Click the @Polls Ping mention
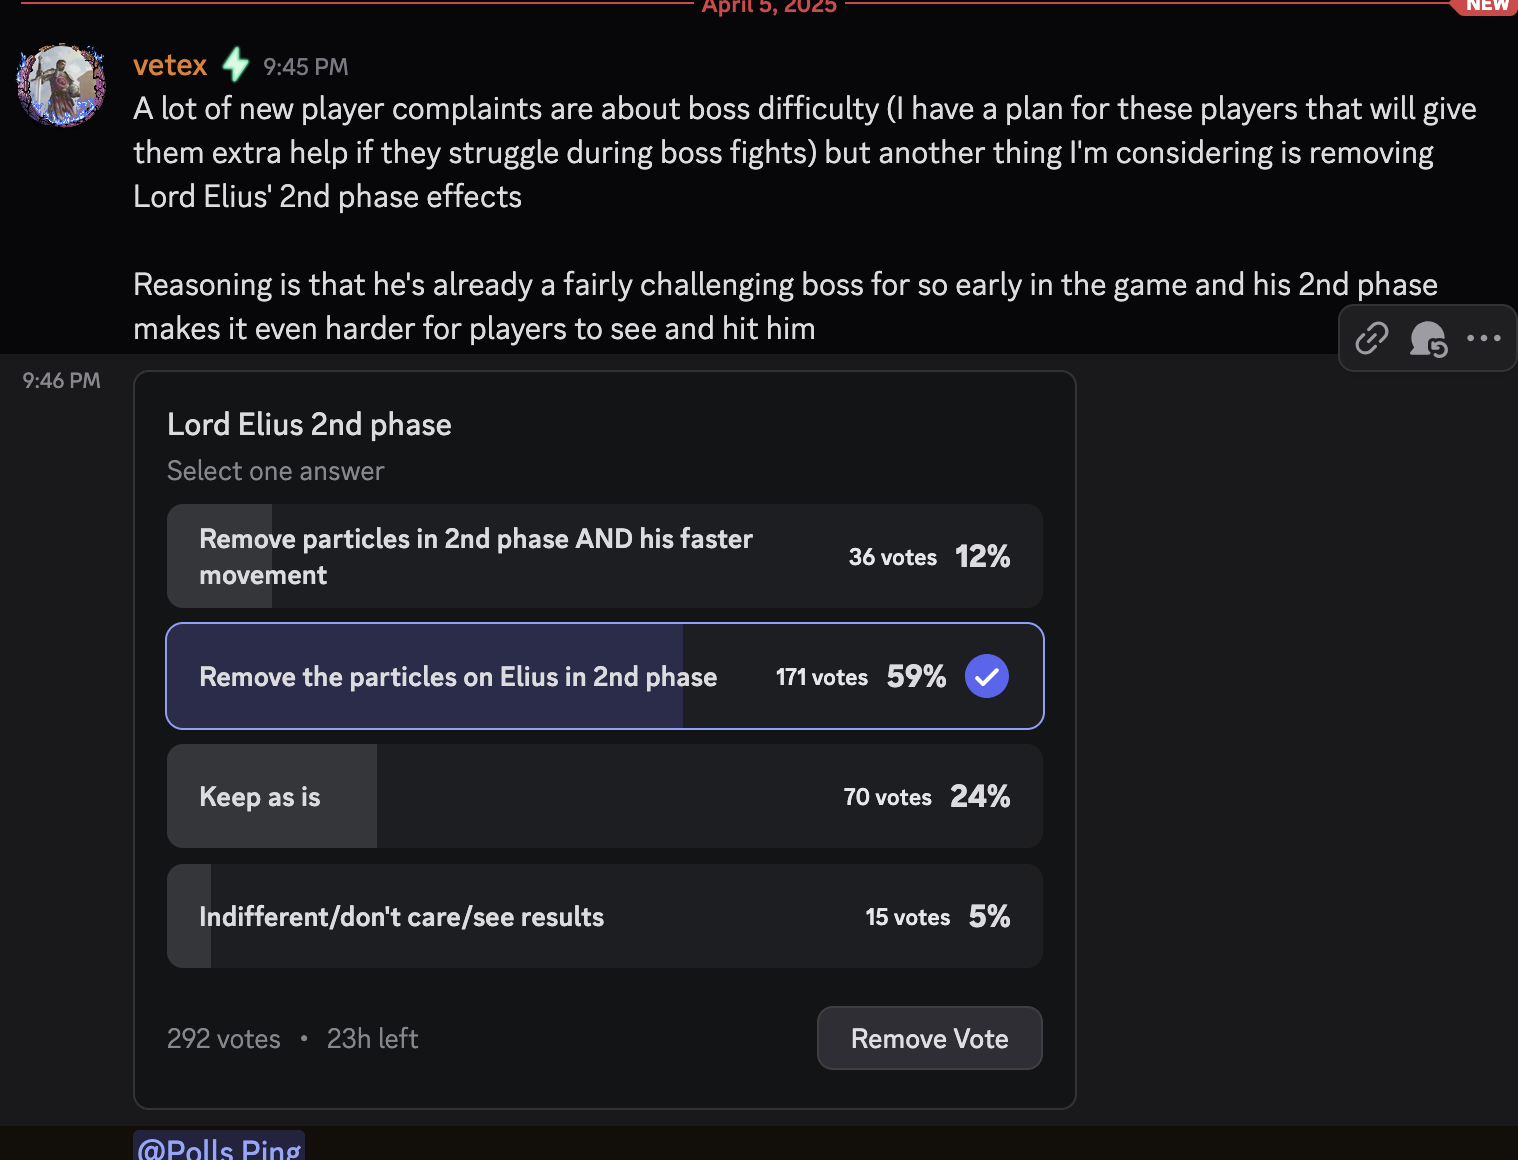1518x1160 pixels. (219, 1147)
